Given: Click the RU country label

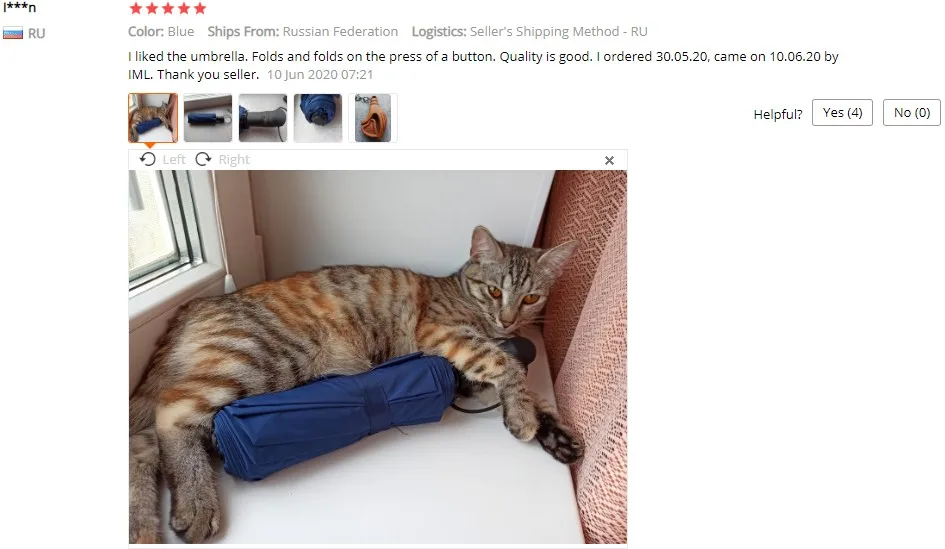Looking at the screenshot, I should point(37,33).
